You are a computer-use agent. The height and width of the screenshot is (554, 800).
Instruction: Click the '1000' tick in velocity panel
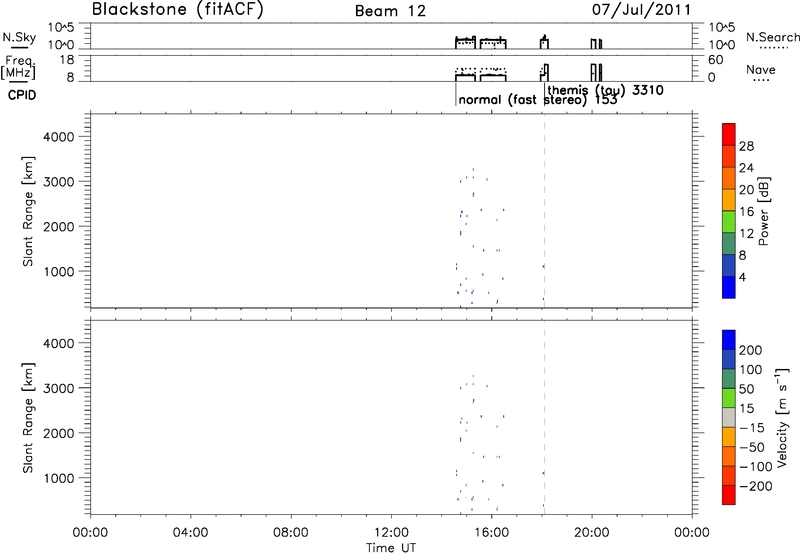59,478
